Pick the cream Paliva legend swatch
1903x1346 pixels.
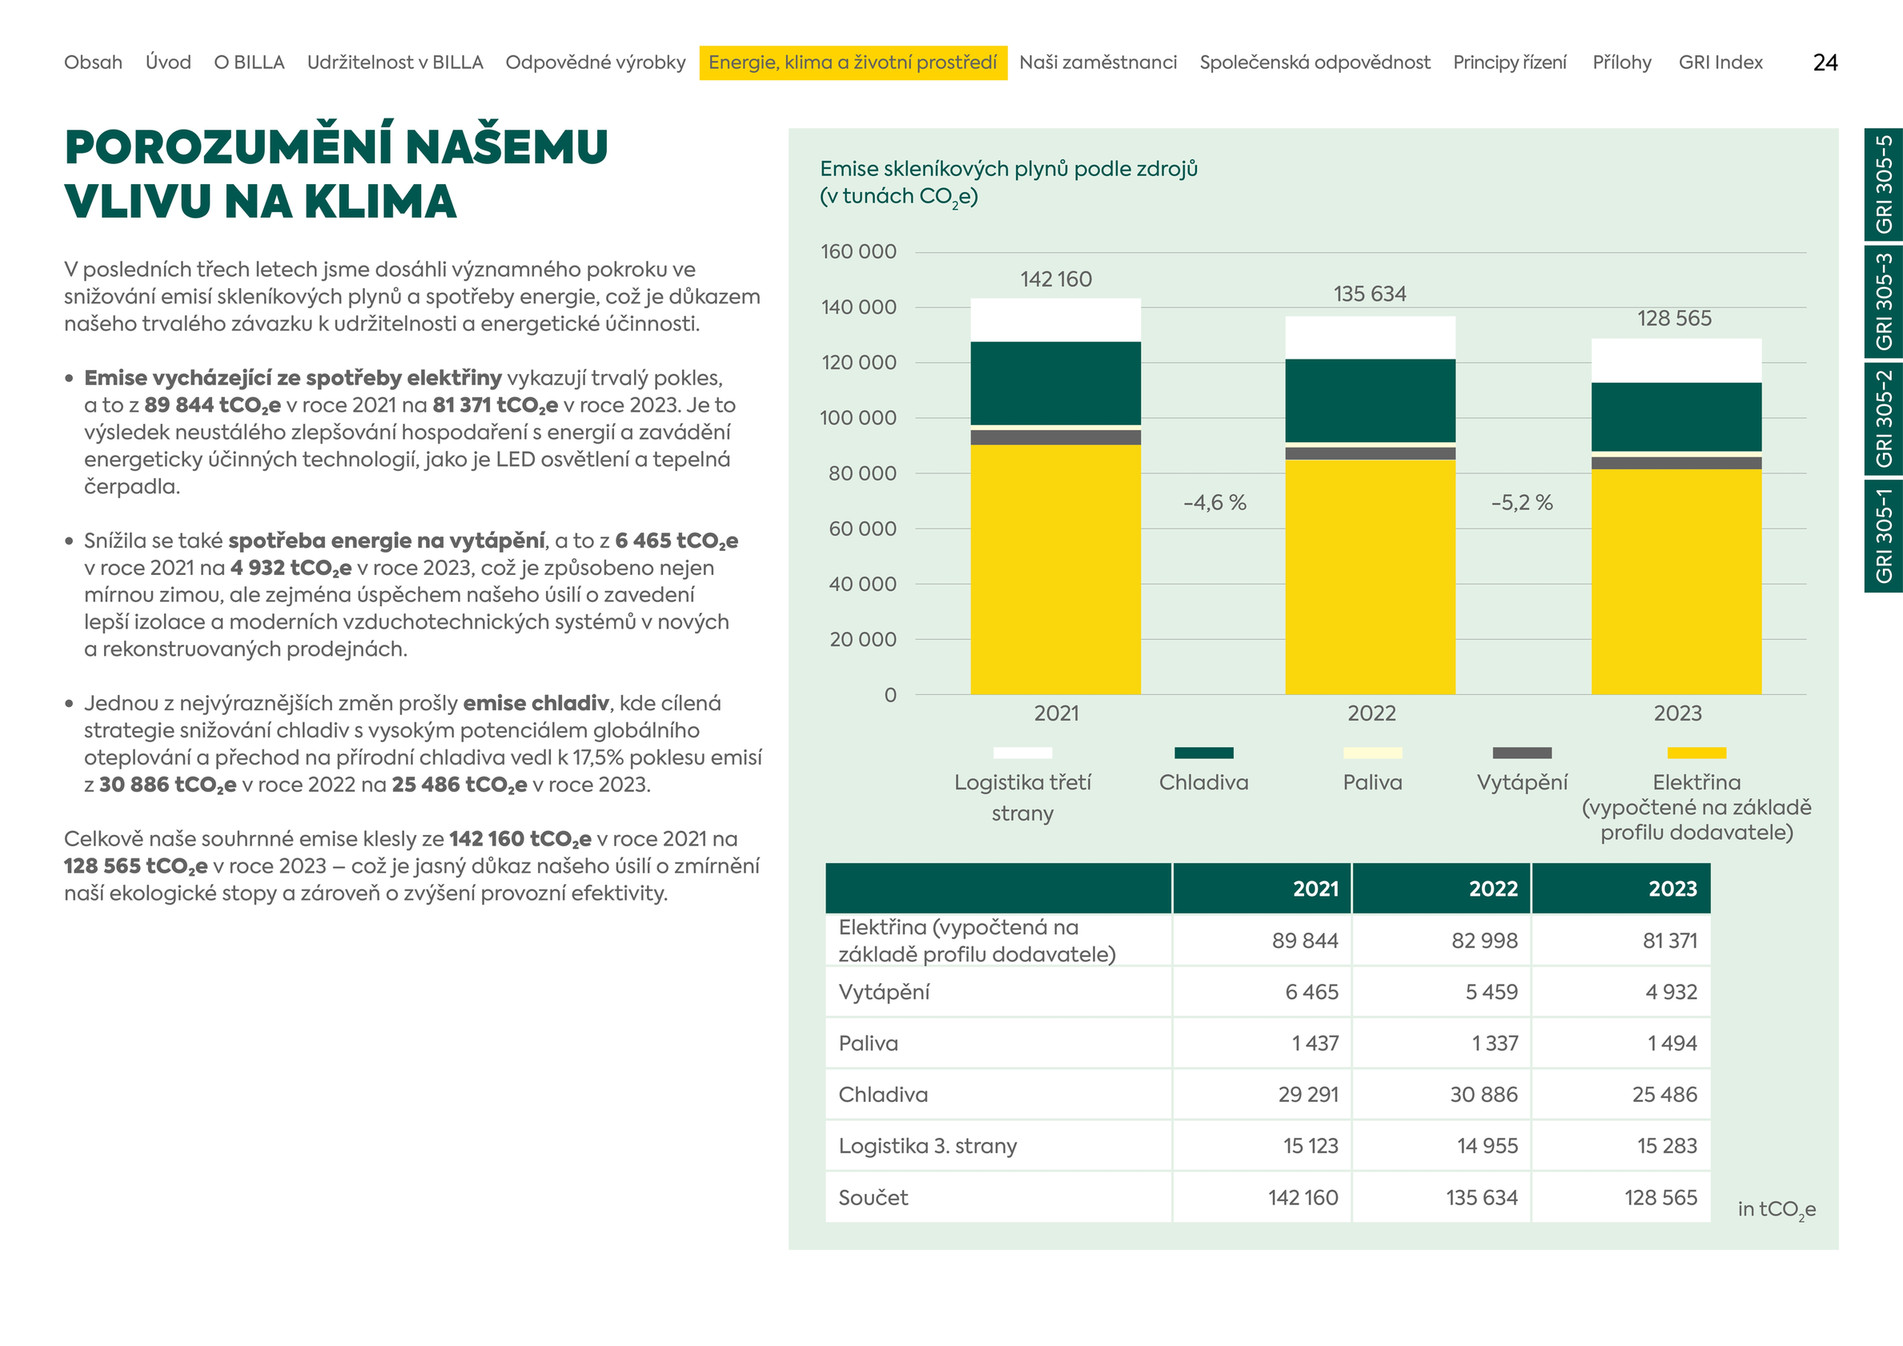point(1373,753)
